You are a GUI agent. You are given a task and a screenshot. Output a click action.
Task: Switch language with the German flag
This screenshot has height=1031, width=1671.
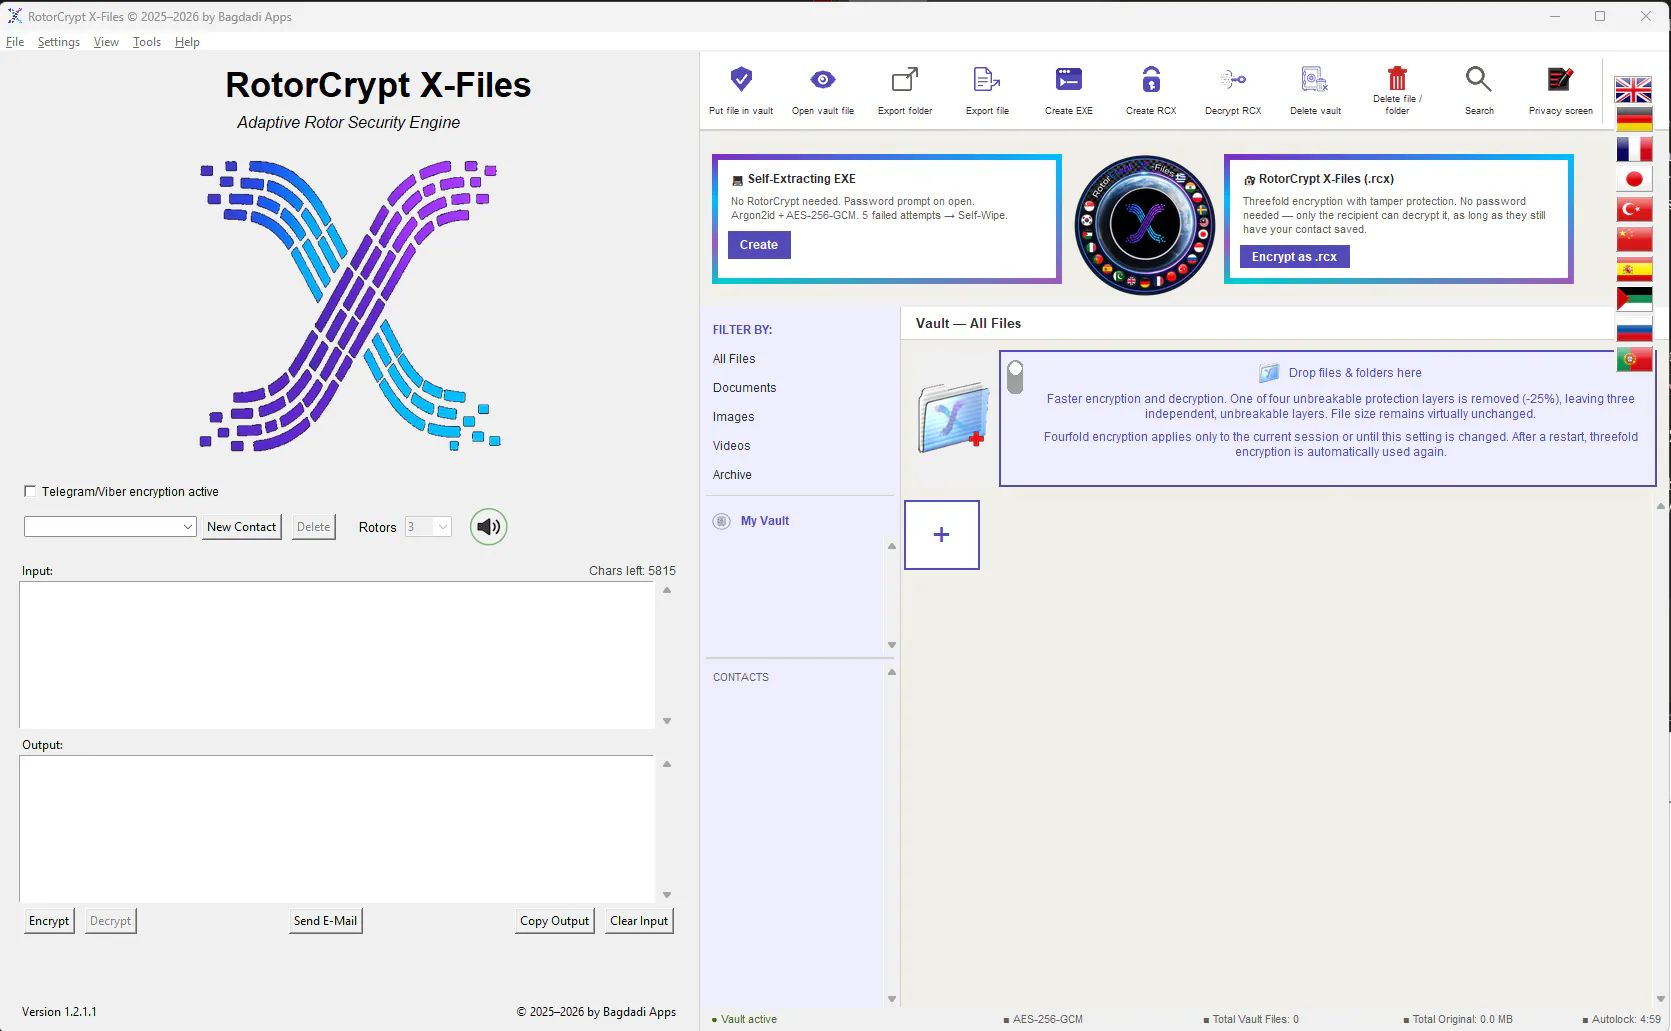pyautogui.click(x=1634, y=119)
